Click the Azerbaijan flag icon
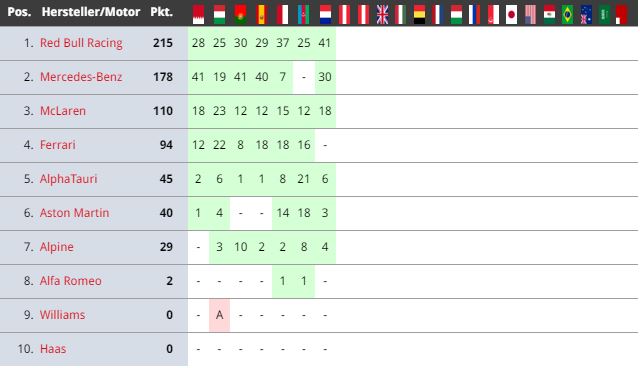The image size is (640, 368). pyautogui.click(x=304, y=15)
